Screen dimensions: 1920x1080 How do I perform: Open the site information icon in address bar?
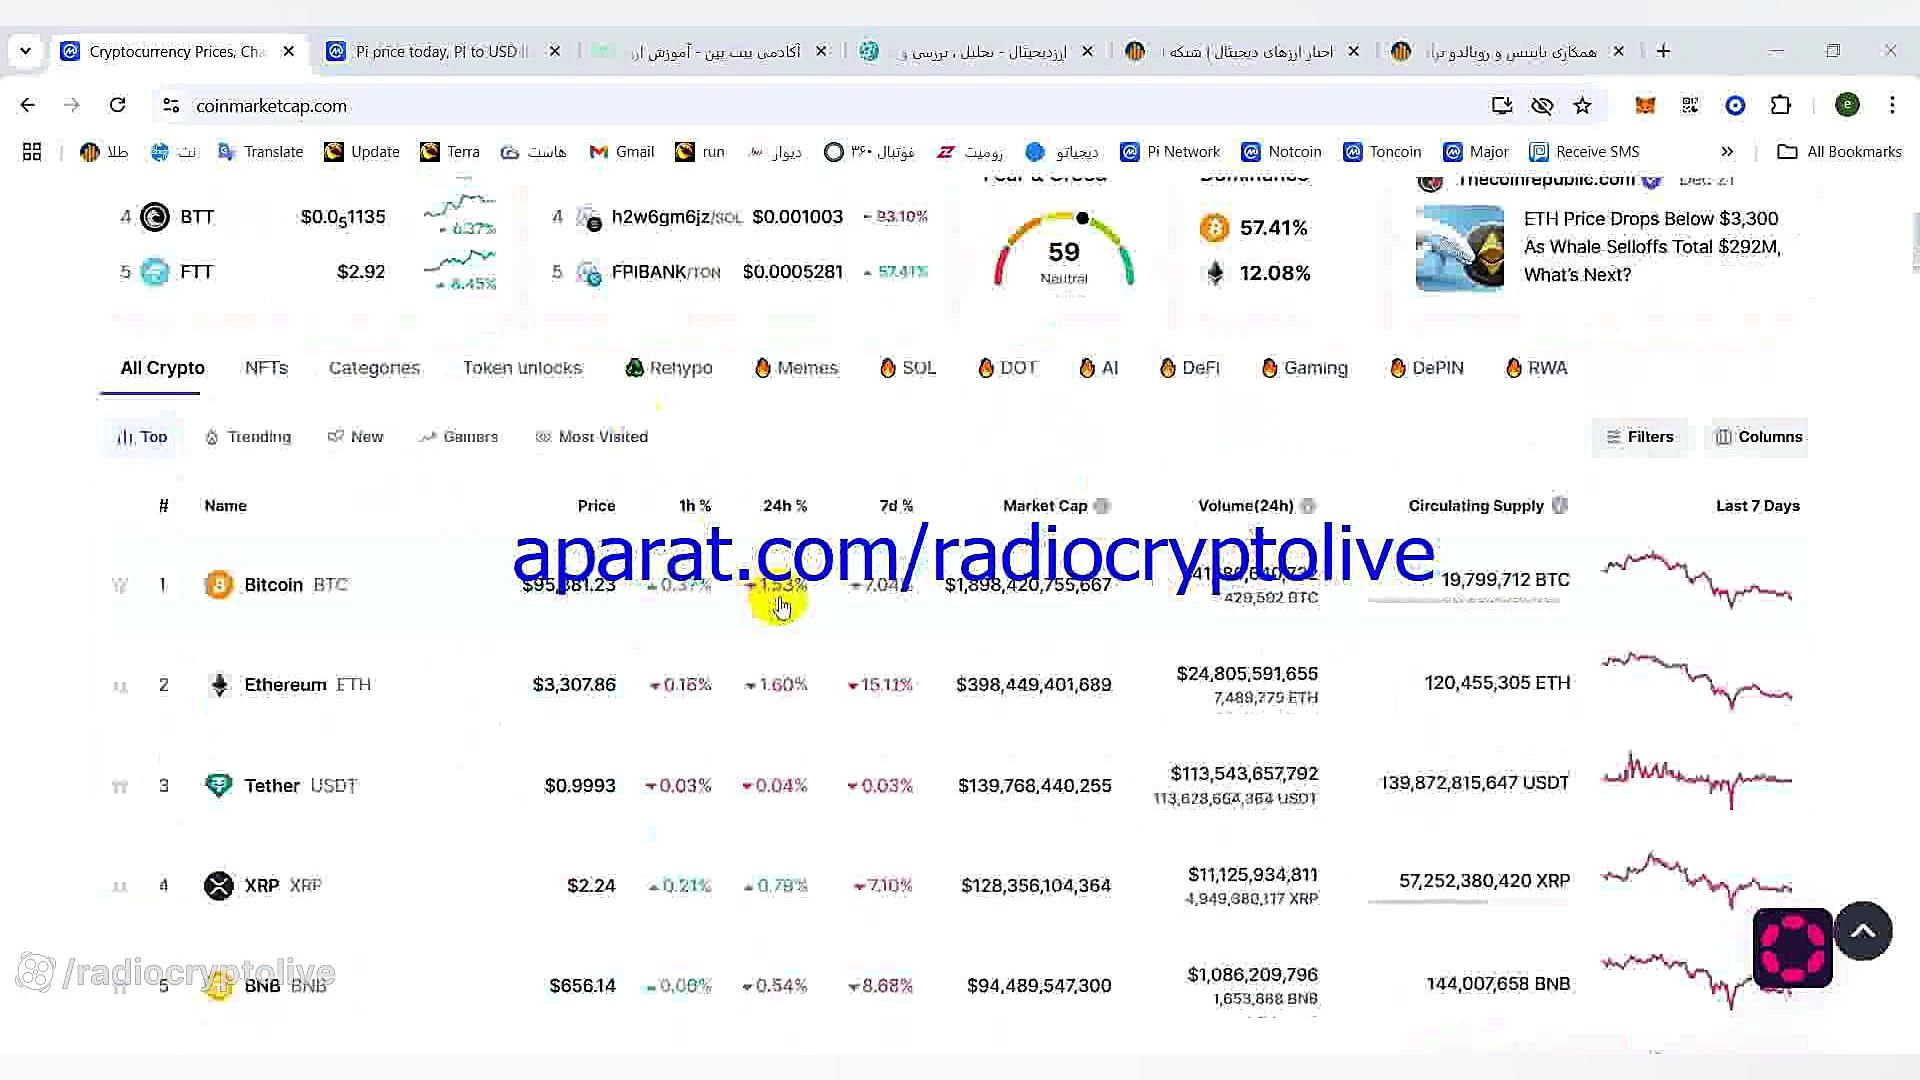pos(171,105)
